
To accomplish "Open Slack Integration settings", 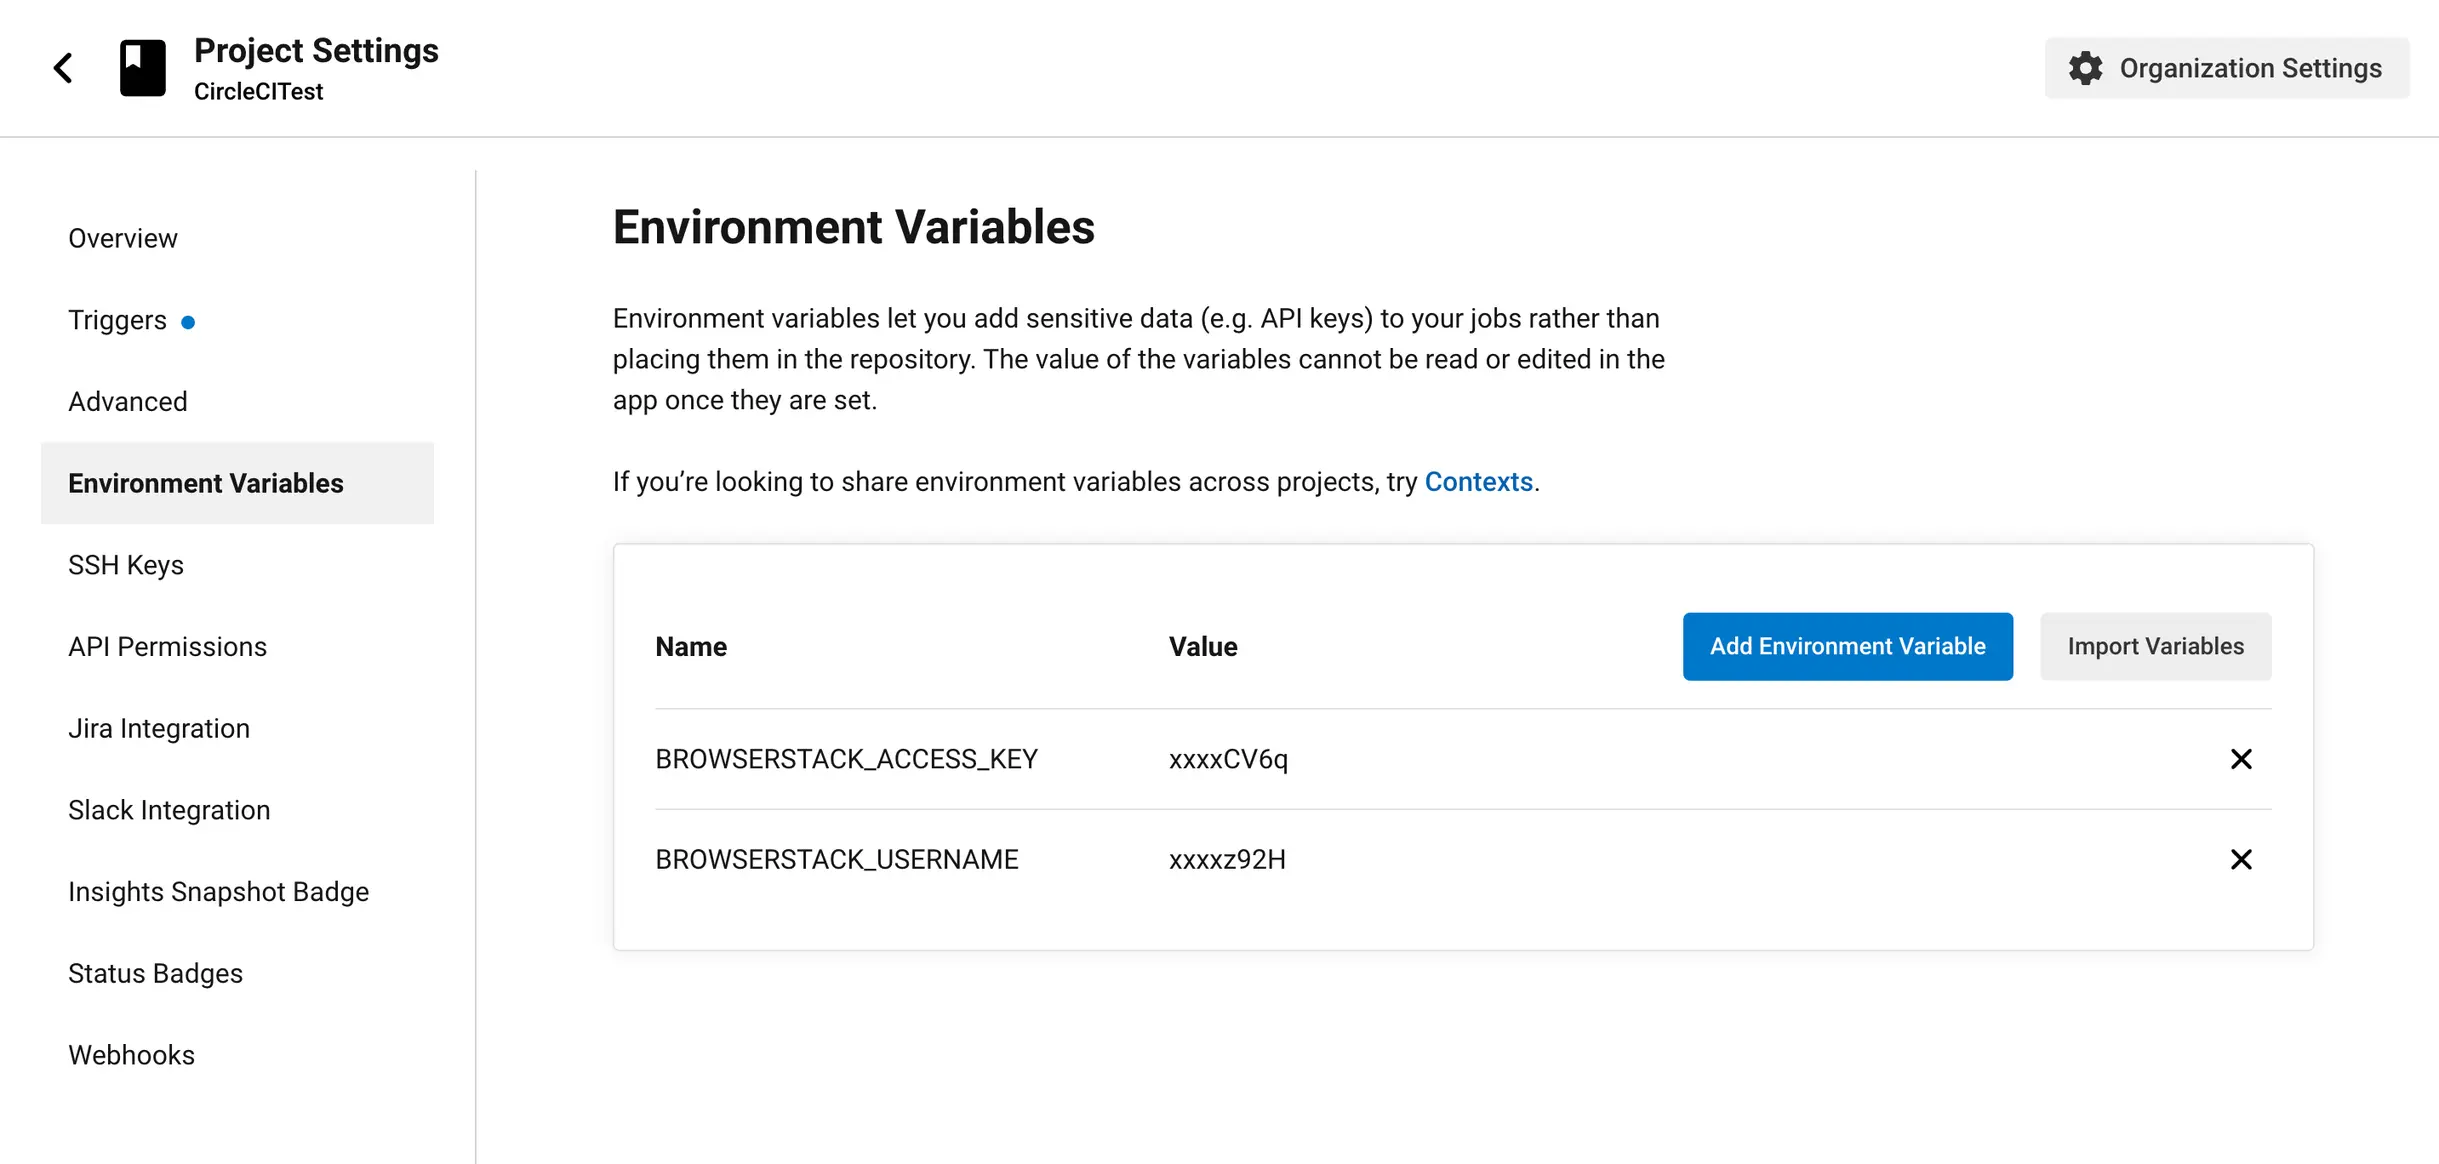I will coord(169,810).
